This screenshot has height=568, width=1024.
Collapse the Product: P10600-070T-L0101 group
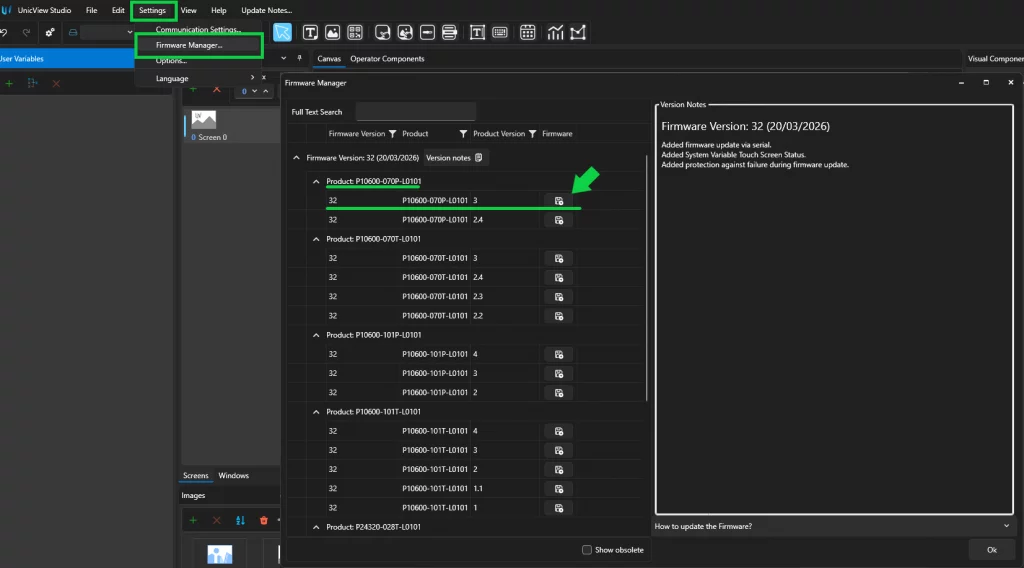point(316,239)
